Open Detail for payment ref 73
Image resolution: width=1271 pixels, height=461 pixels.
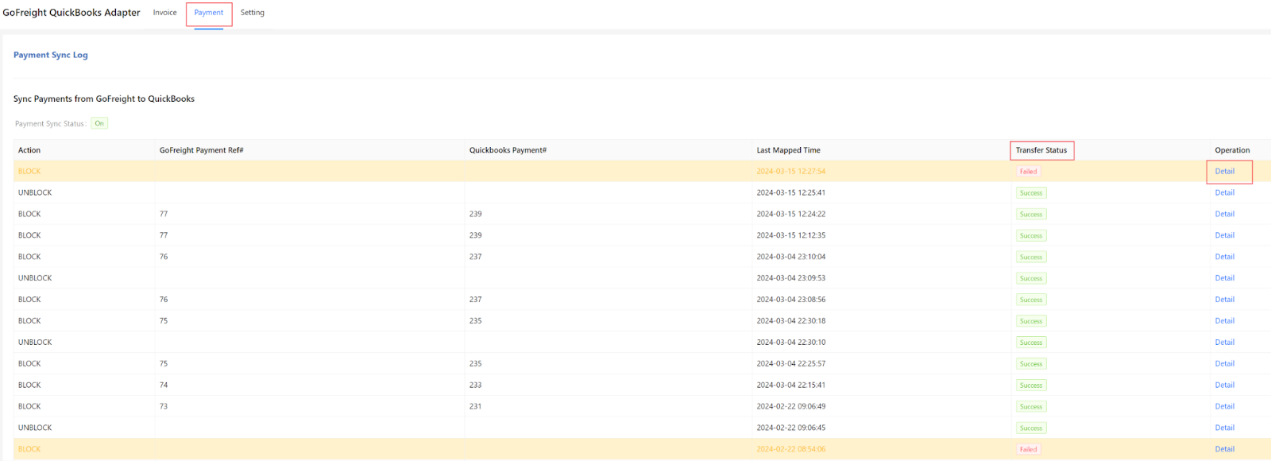tap(1224, 406)
